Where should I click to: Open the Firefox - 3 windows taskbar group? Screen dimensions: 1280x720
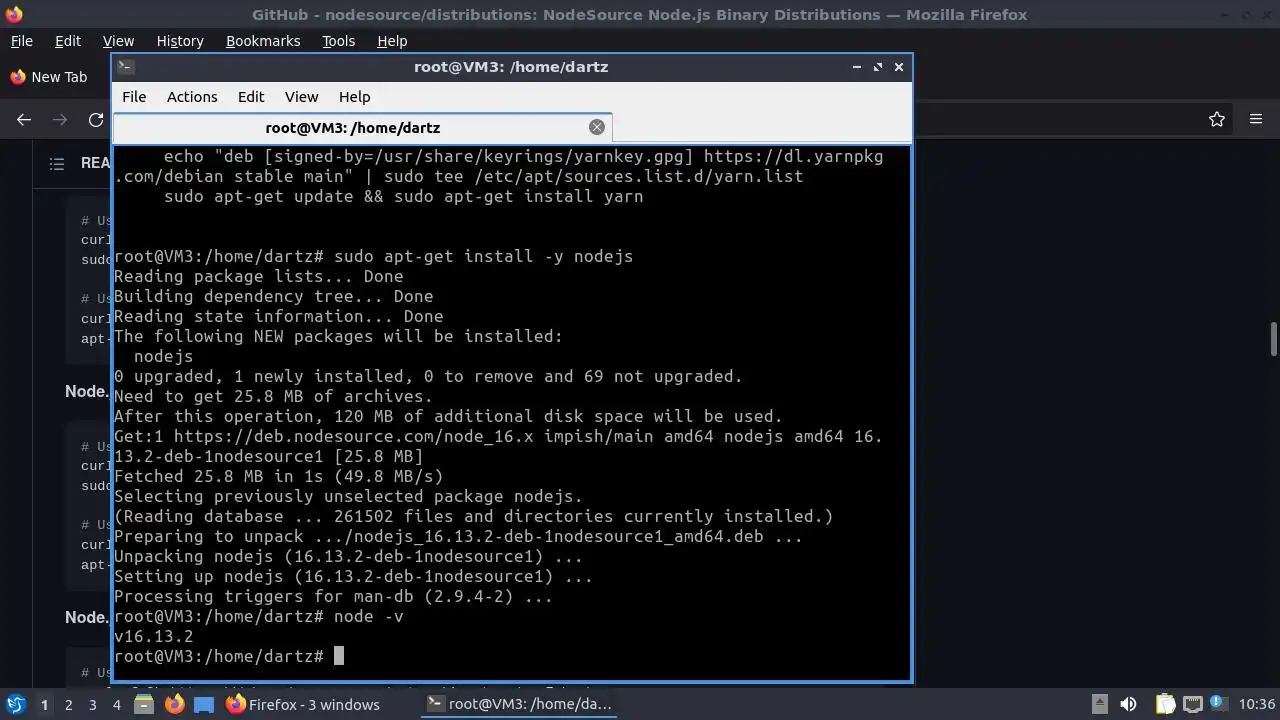(303, 704)
